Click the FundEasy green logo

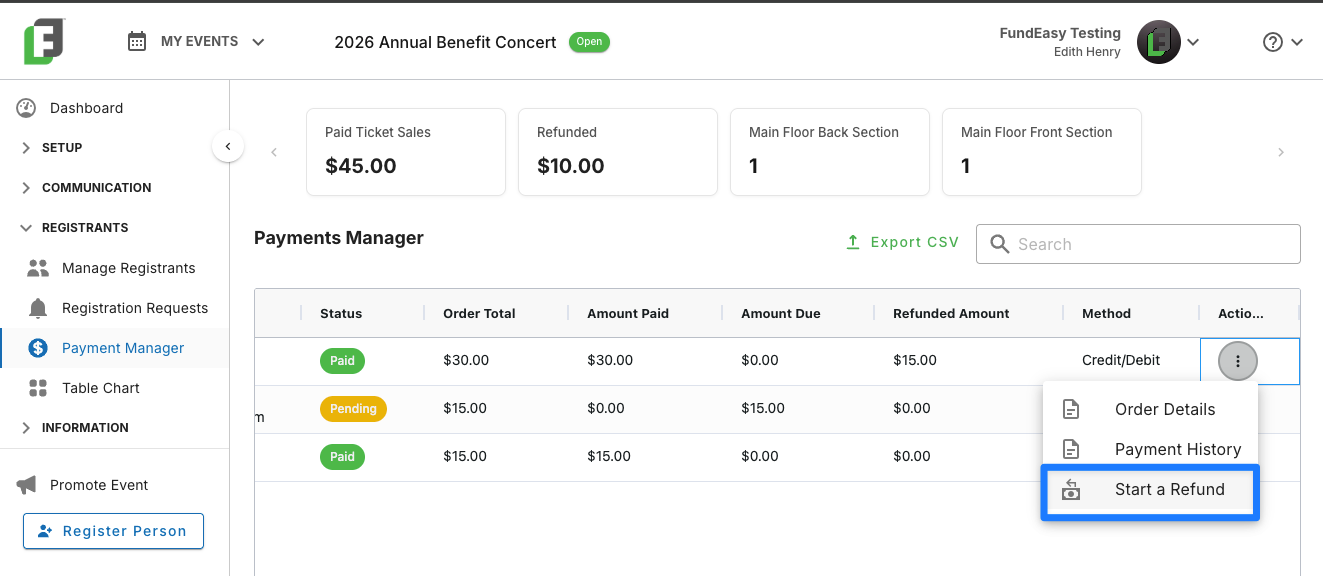coord(45,41)
